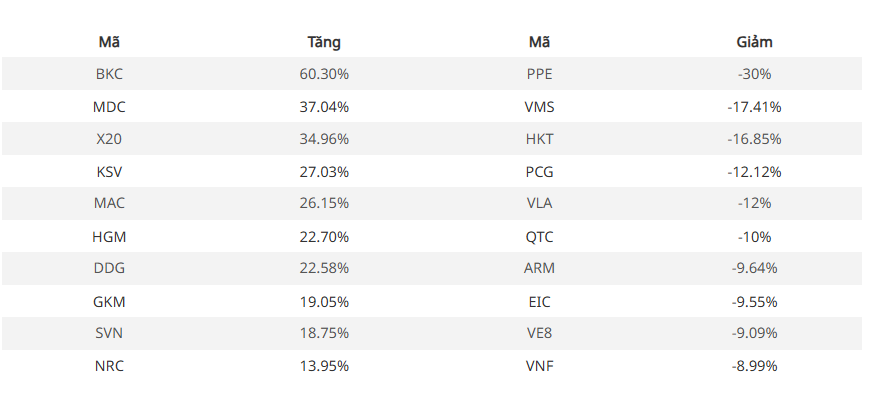Select the VMS ticker cell
Image resolution: width=885 pixels, height=414 pixels.
539,107
